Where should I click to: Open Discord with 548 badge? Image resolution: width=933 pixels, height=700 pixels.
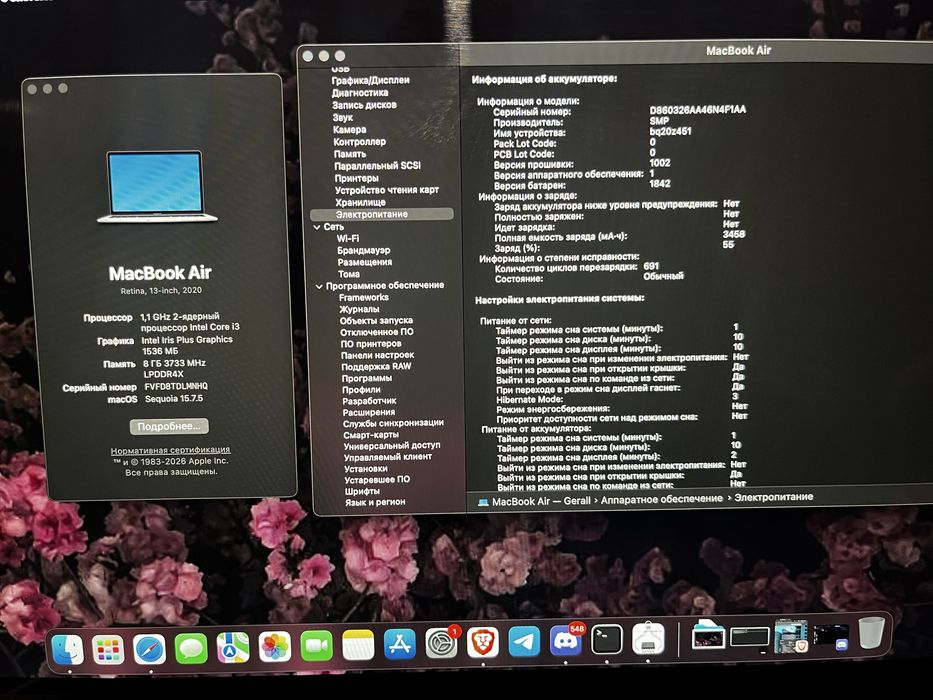565,640
